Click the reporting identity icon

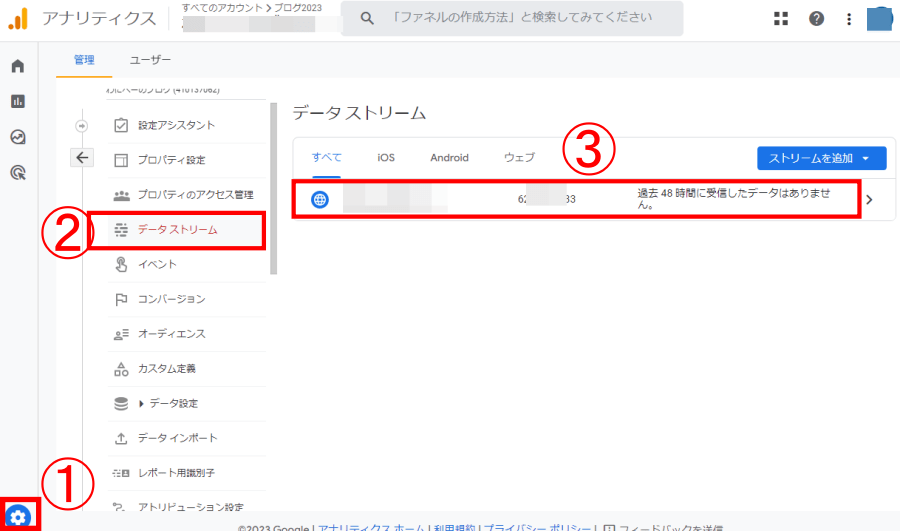[121, 473]
